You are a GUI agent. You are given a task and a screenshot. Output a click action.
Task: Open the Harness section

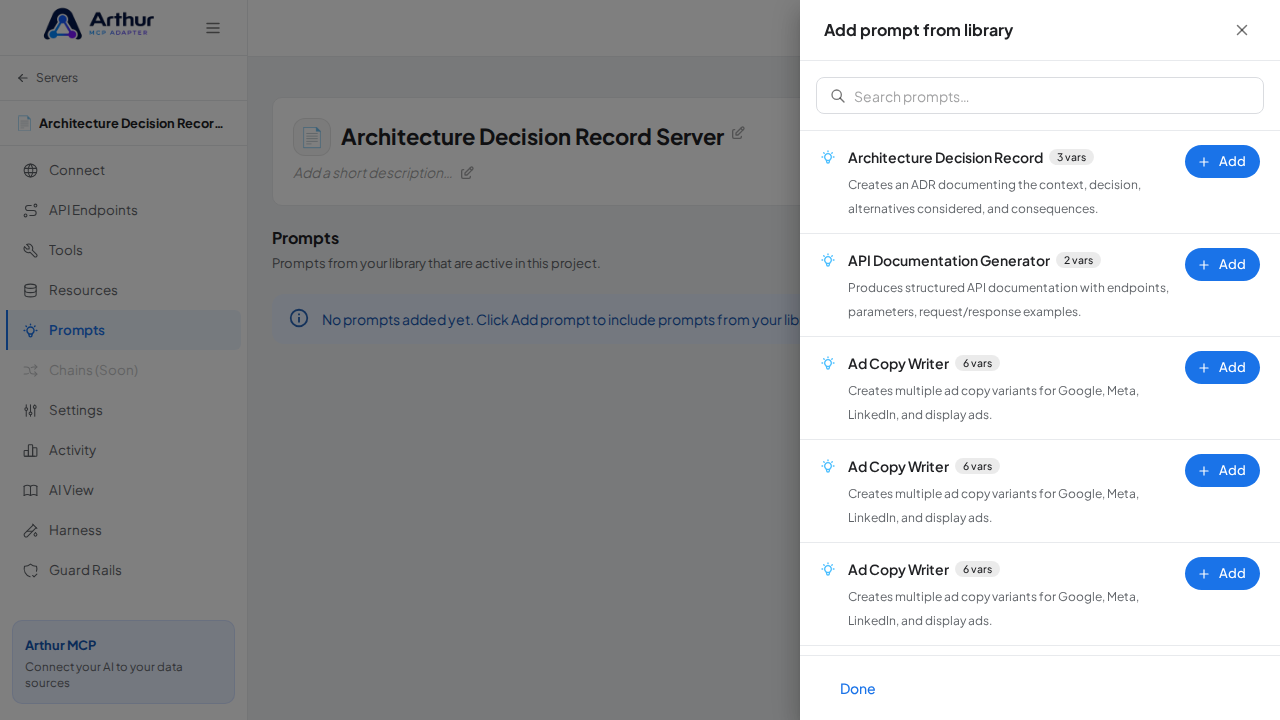[x=123, y=530]
